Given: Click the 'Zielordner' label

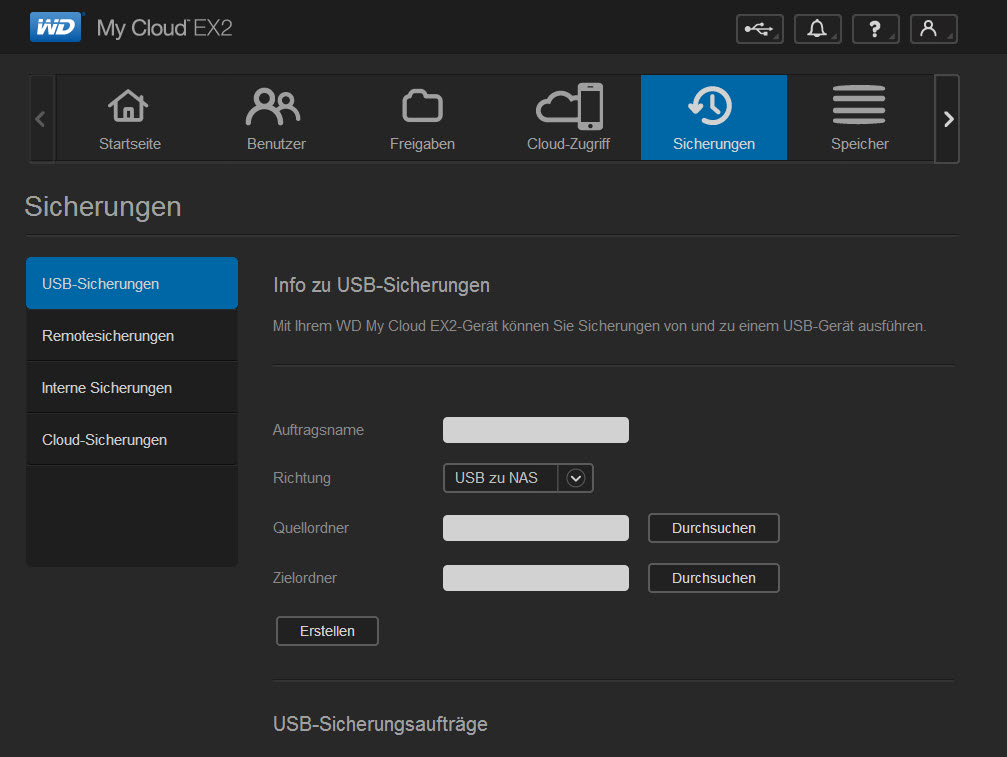Looking at the screenshot, I should pyautogui.click(x=304, y=578).
